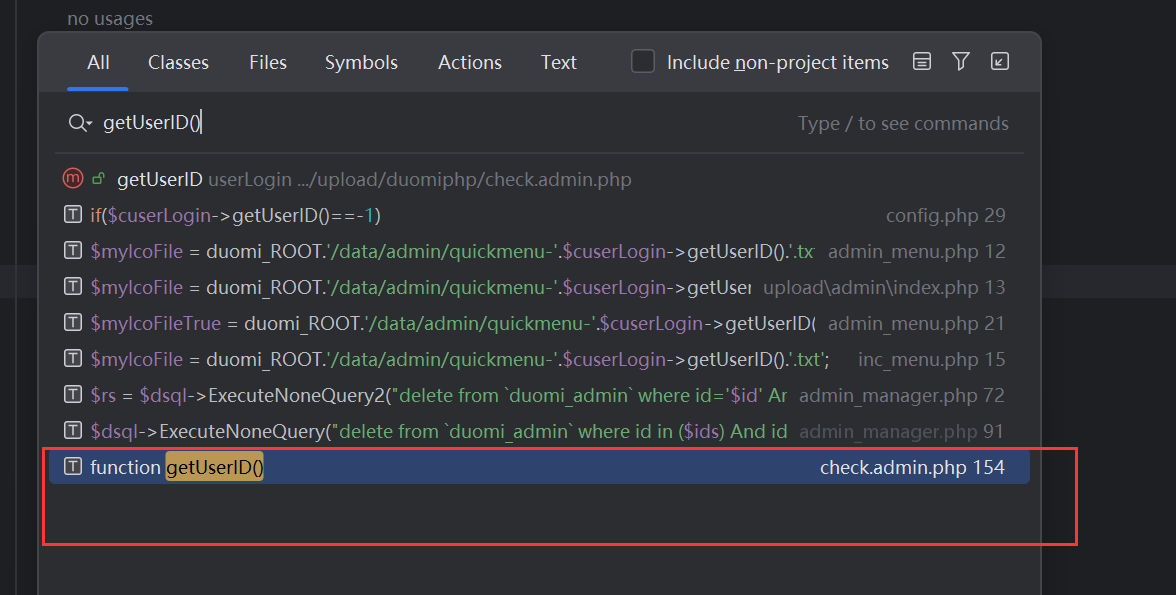Open the admin_menu.php 12 result
The height and width of the screenshot is (595, 1176).
pyautogui.click(x=539, y=251)
